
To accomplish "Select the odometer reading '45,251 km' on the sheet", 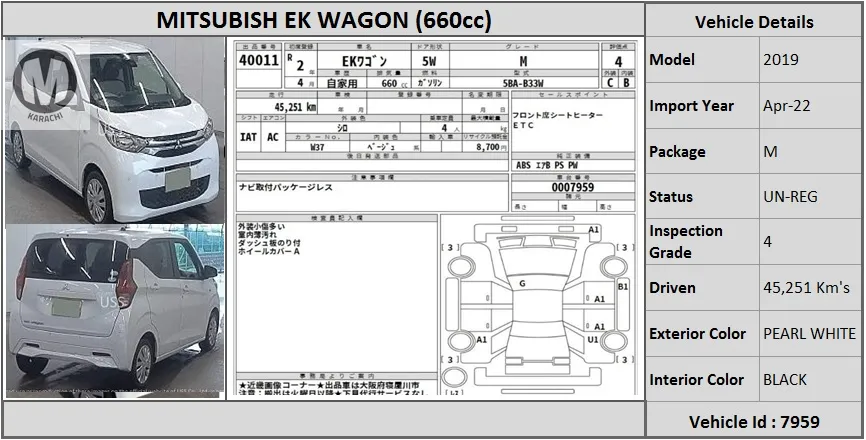I will click(x=295, y=107).
